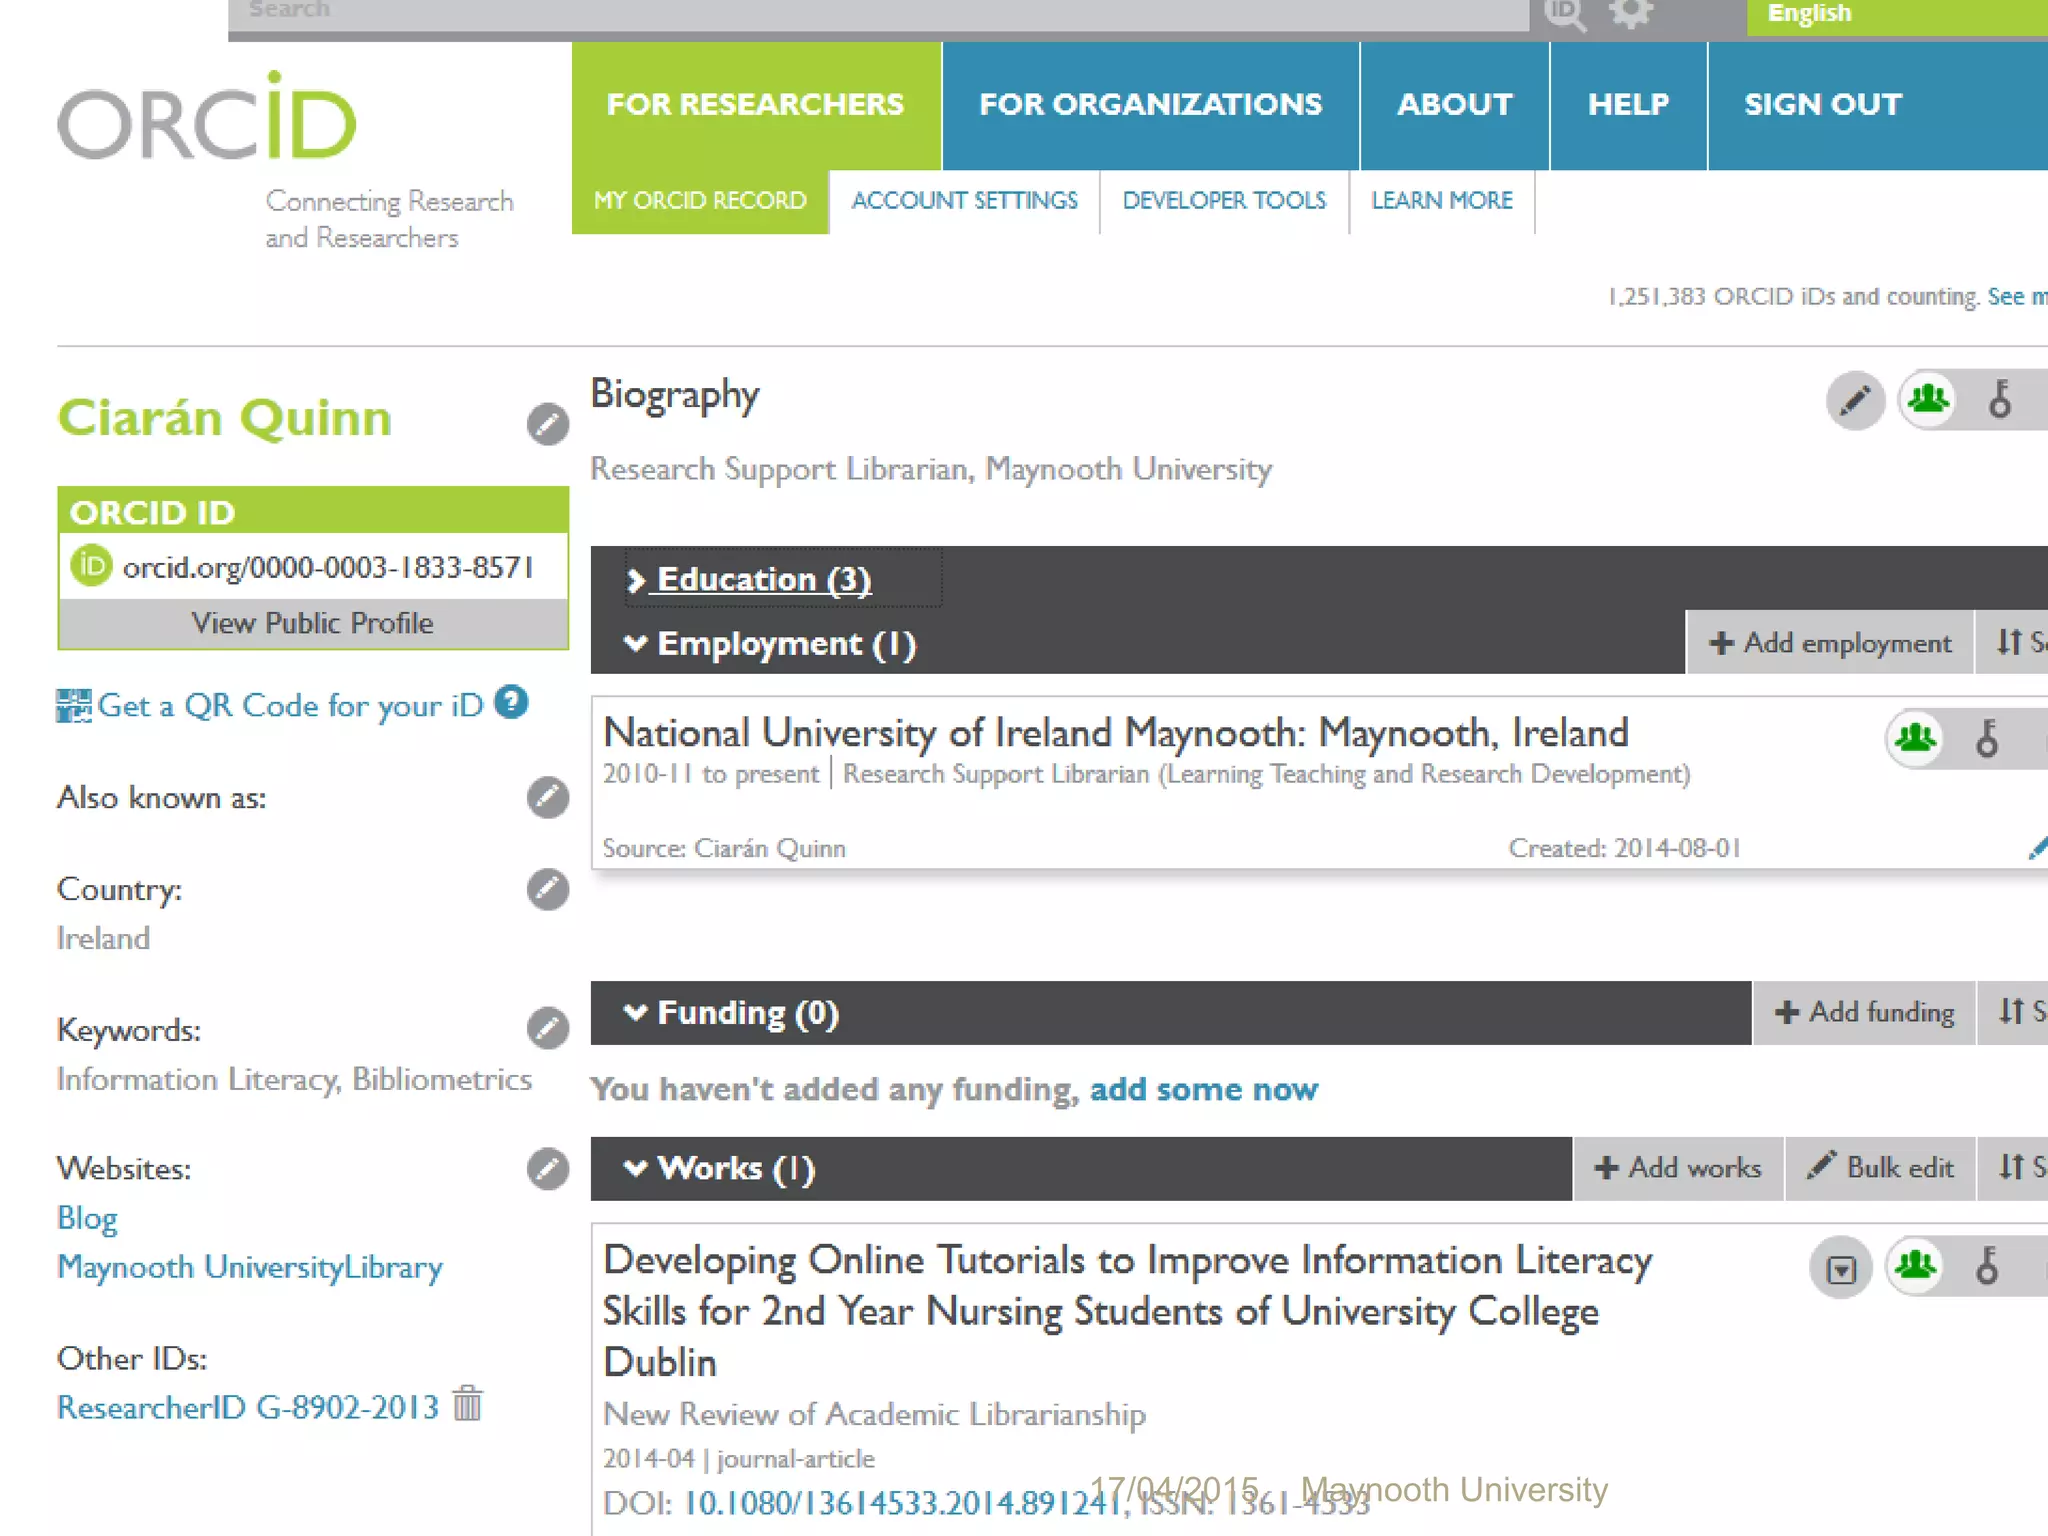Click the Developing Online Tutorials work title
Screen dimensions: 2048x1536
[x=1127, y=1311]
